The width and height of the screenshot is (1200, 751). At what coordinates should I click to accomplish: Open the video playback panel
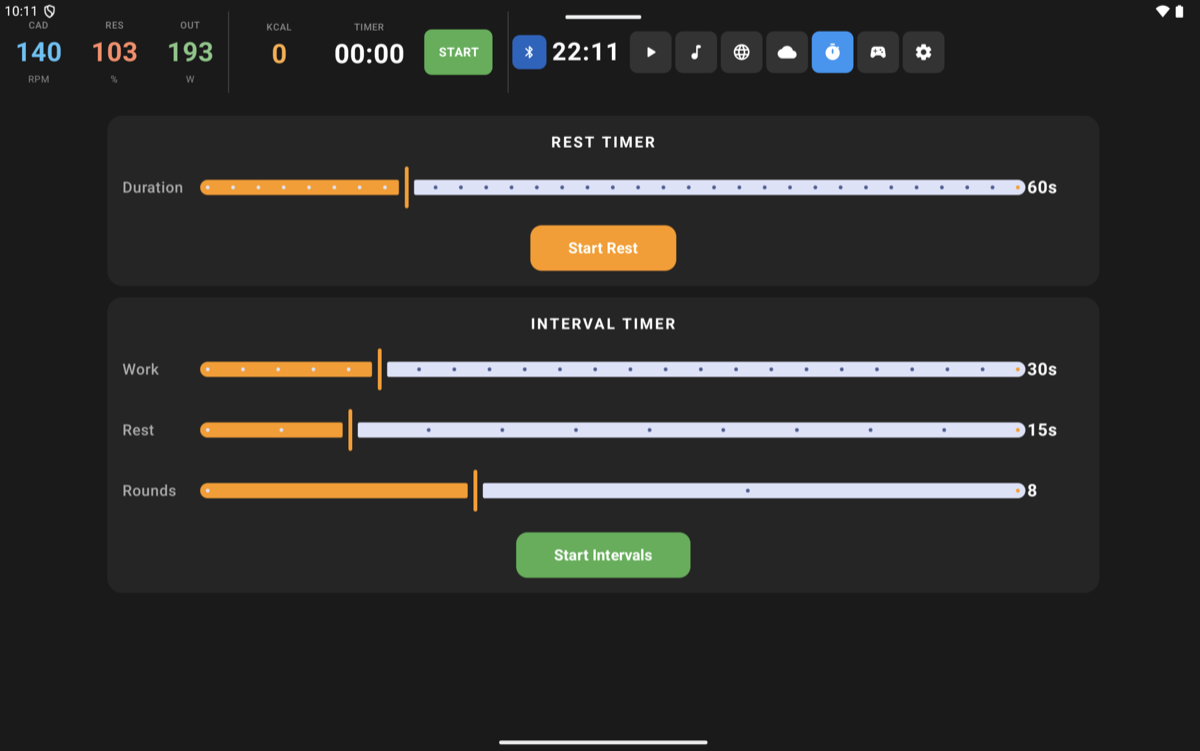[650, 52]
